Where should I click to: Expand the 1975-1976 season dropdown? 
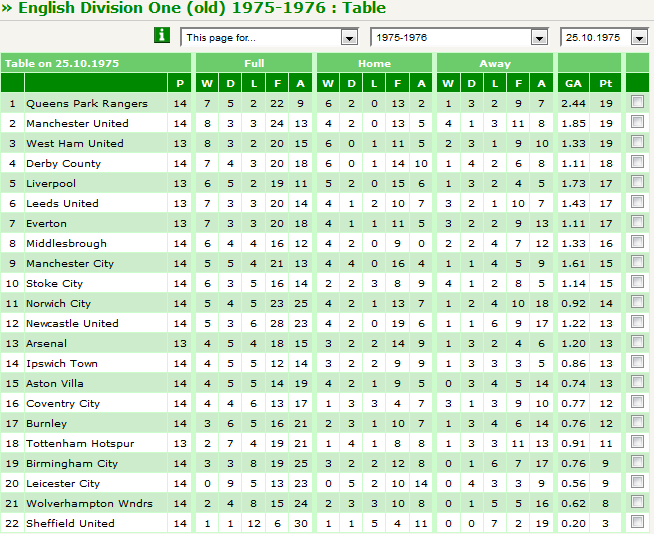(459, 38)
